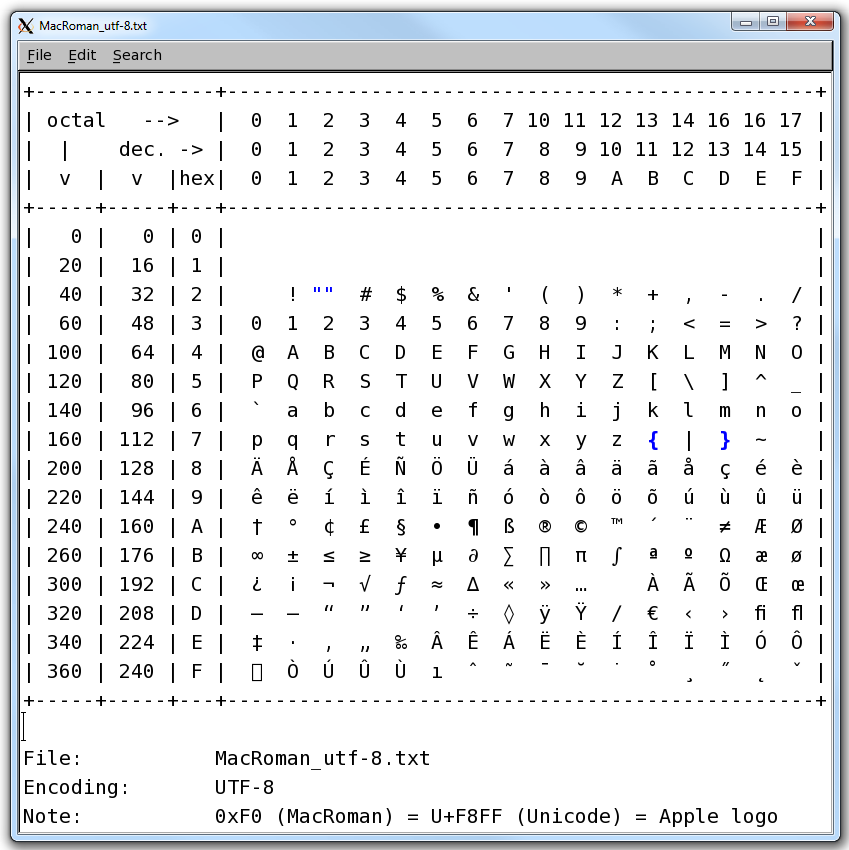Image resolution: width=849 pixels, height=850 pixels.
Task: Maximize the editor window
Action: (773, 21)
